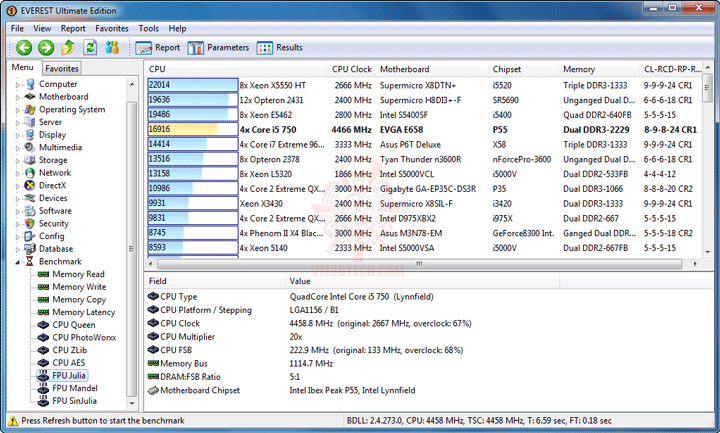Viewport: 720px width, 433px height.
Task: Open the Help menu
Action: click(x=177, y=28)
